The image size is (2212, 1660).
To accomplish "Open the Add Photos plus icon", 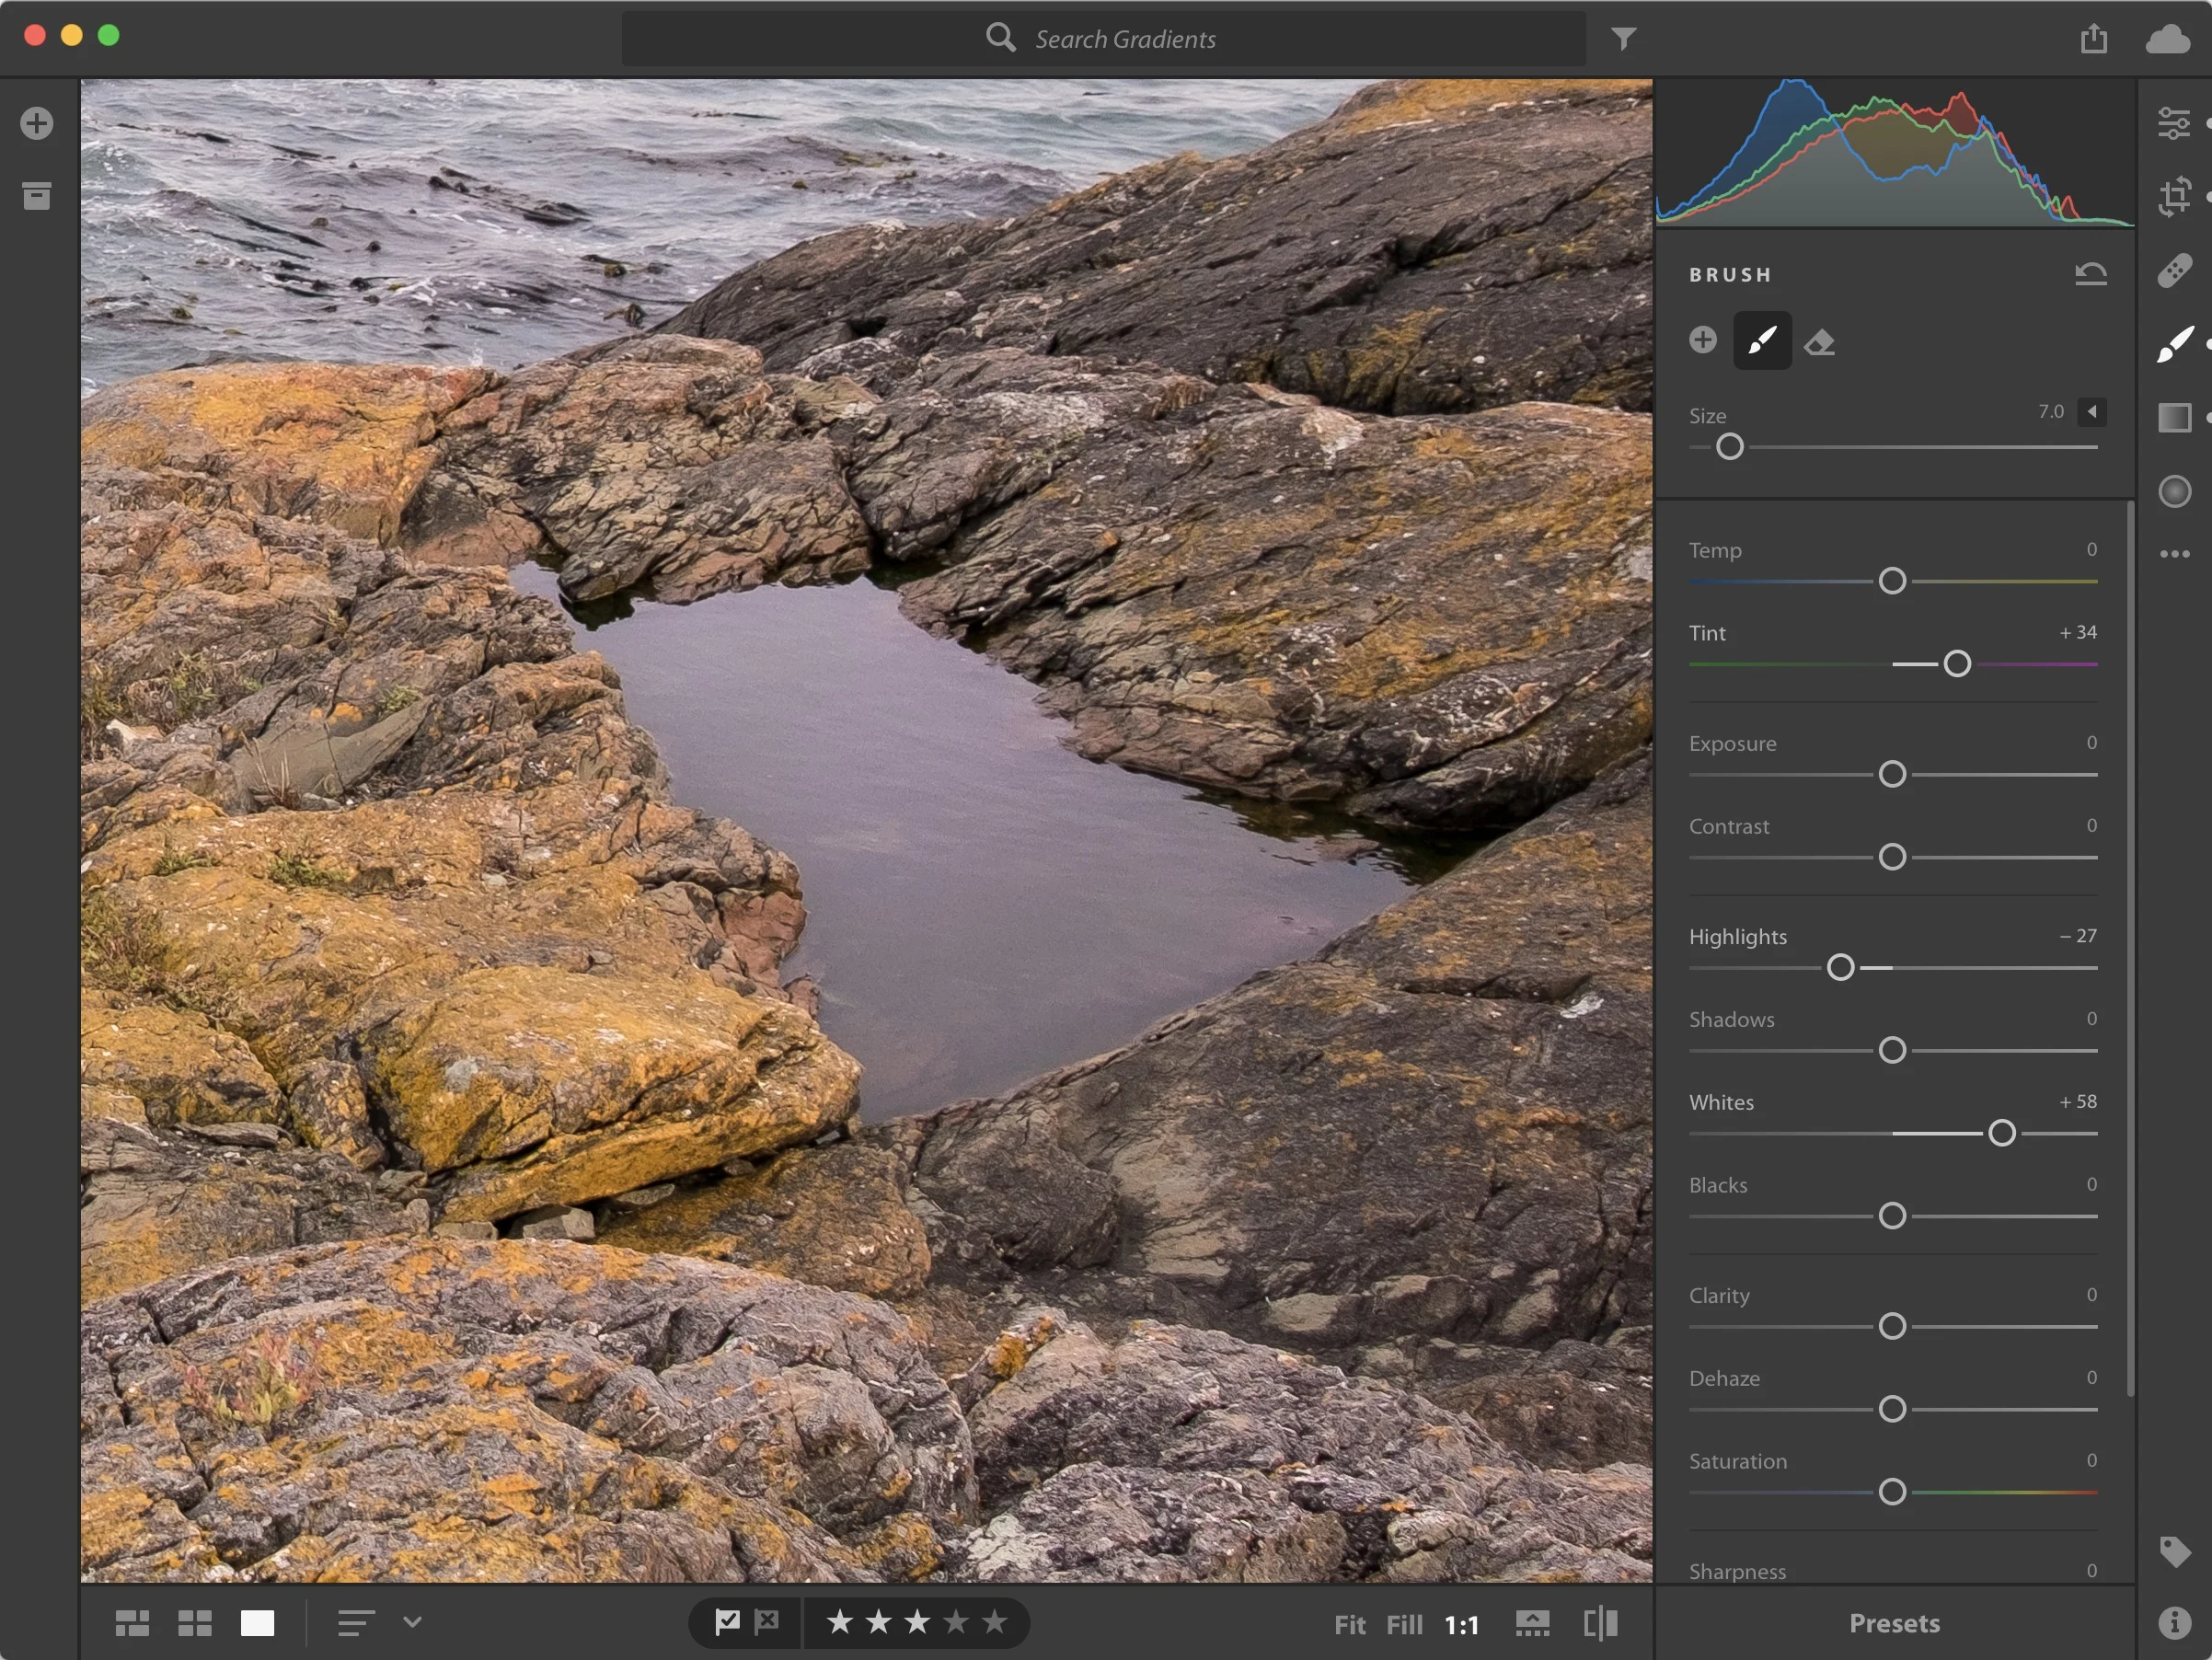I will pos(37,123).
